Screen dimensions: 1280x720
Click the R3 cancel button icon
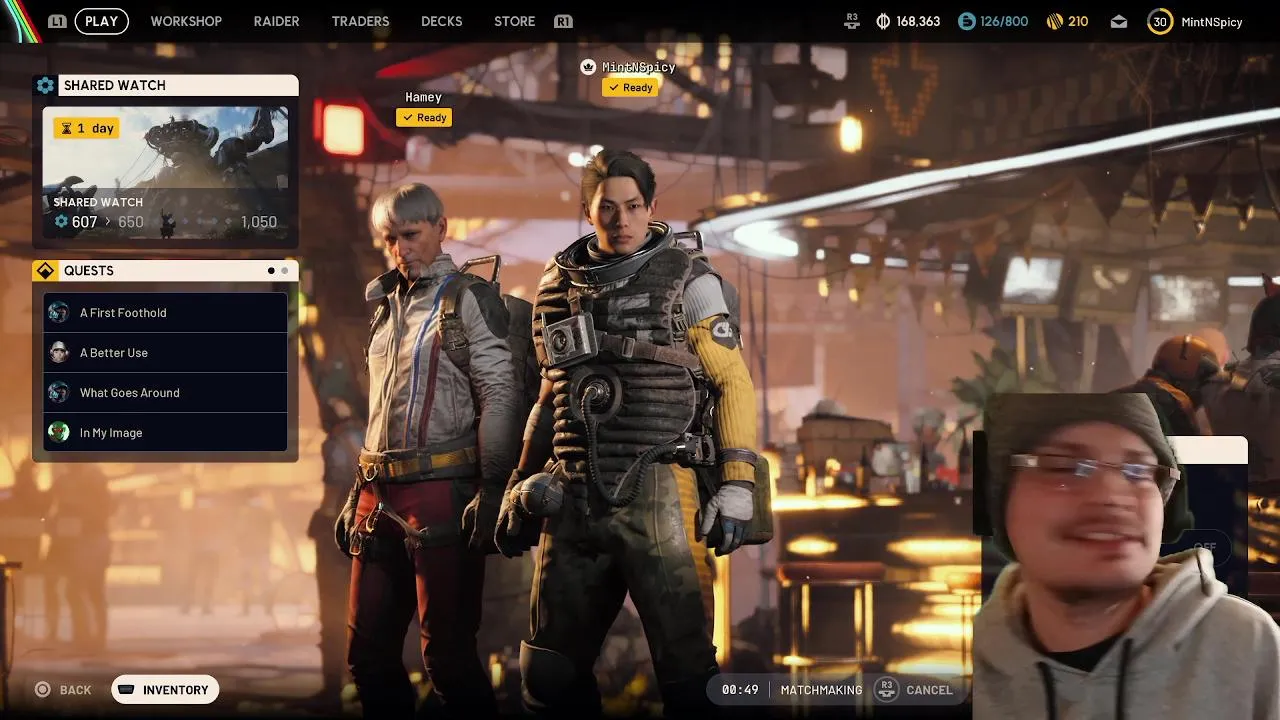[x=886, y=690]
